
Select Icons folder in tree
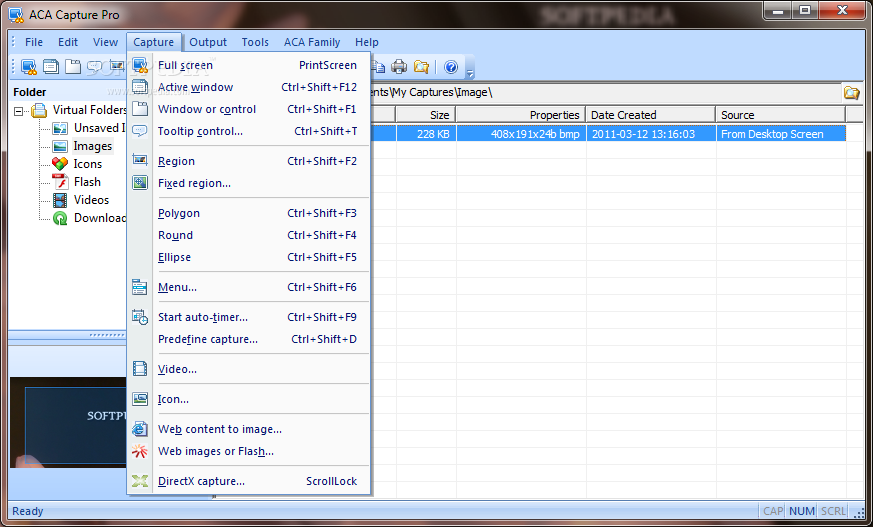(x=87, y=164)
